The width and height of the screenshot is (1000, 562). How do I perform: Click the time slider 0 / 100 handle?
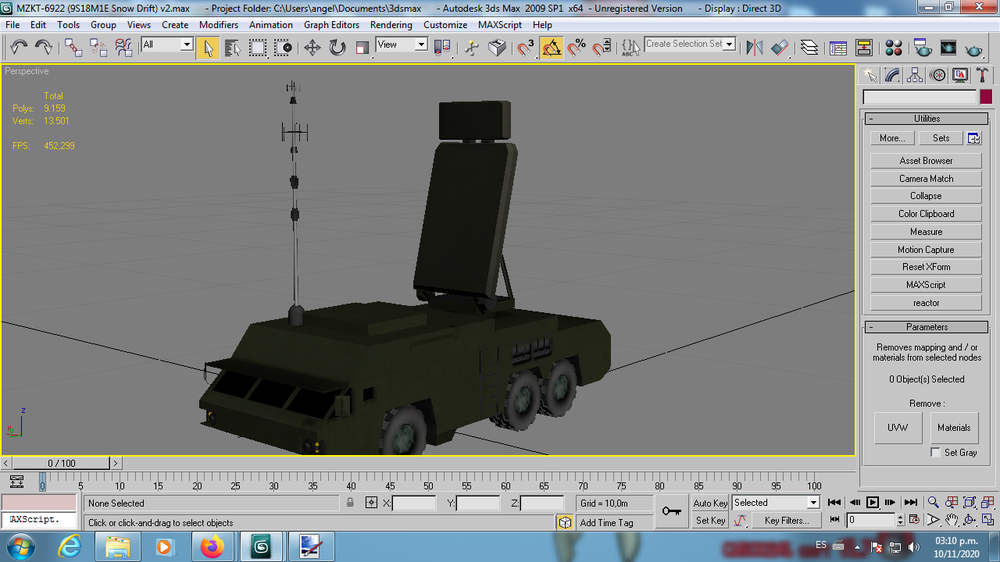[61, 463]
